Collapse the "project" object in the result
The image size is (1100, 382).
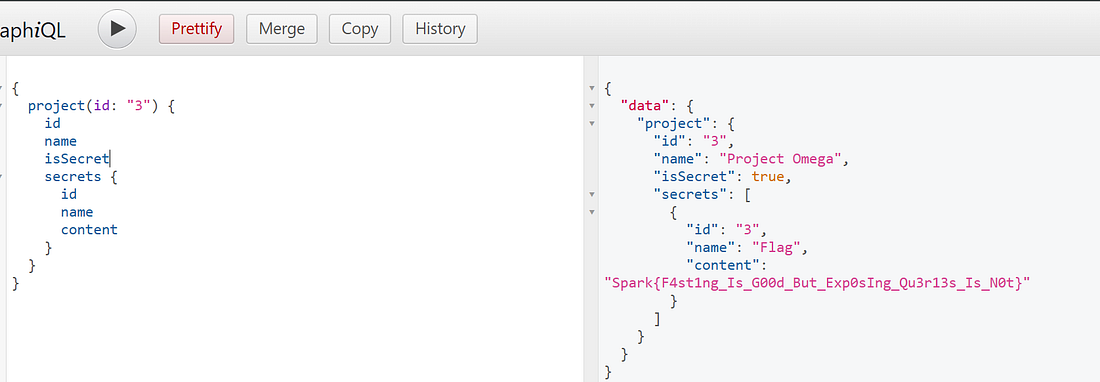coord(592,123)
